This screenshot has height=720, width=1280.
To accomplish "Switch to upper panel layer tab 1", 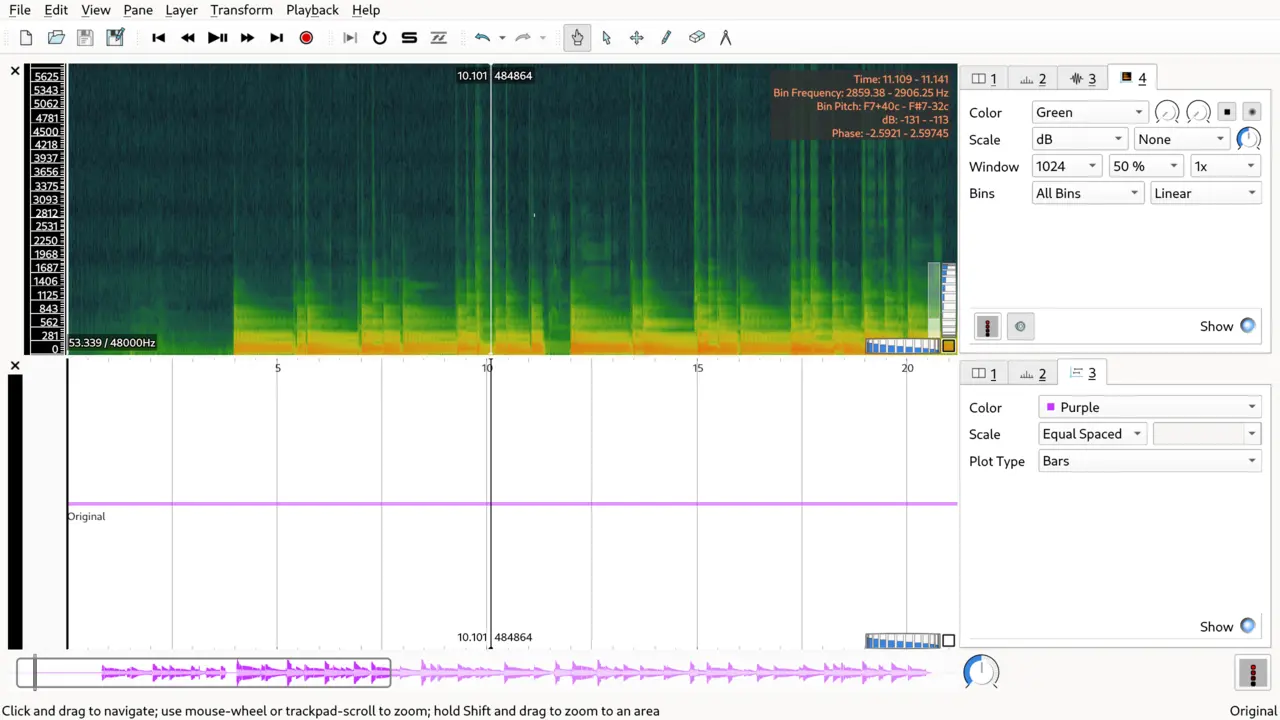I will pyautogui.click(x=984, y=78).
